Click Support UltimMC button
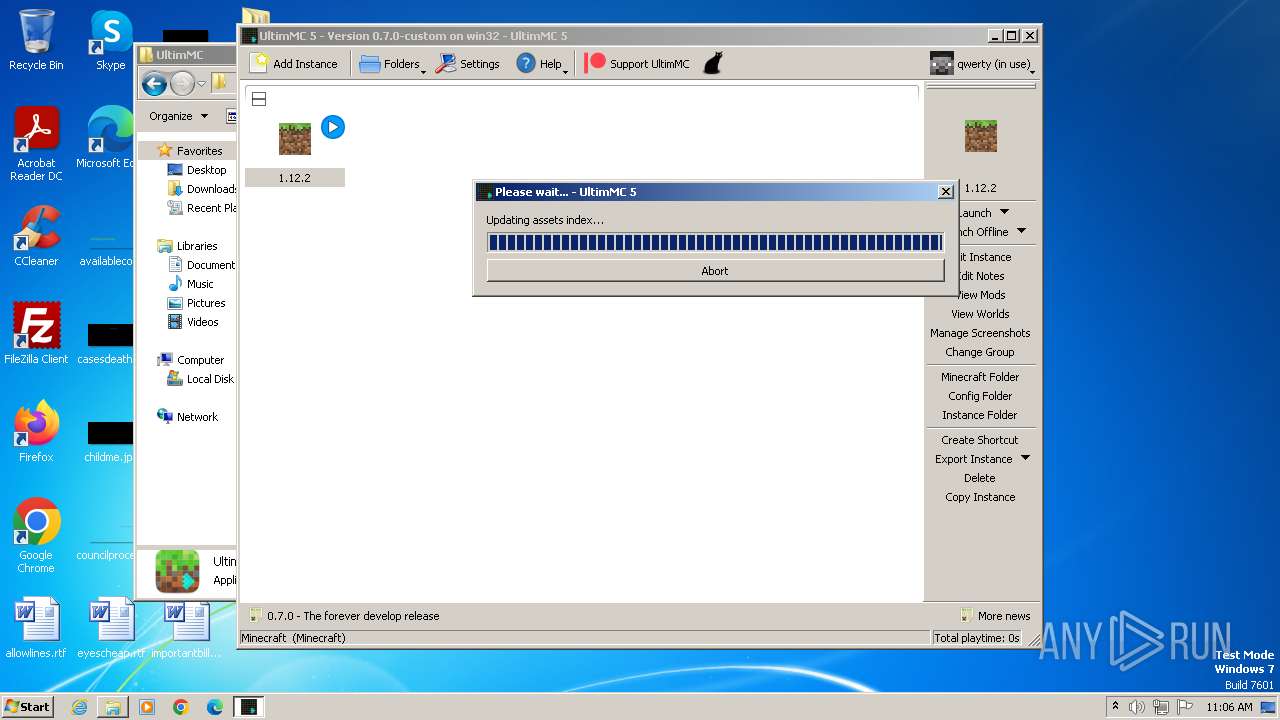This screenshot has height=720, width=1280. 637,64
